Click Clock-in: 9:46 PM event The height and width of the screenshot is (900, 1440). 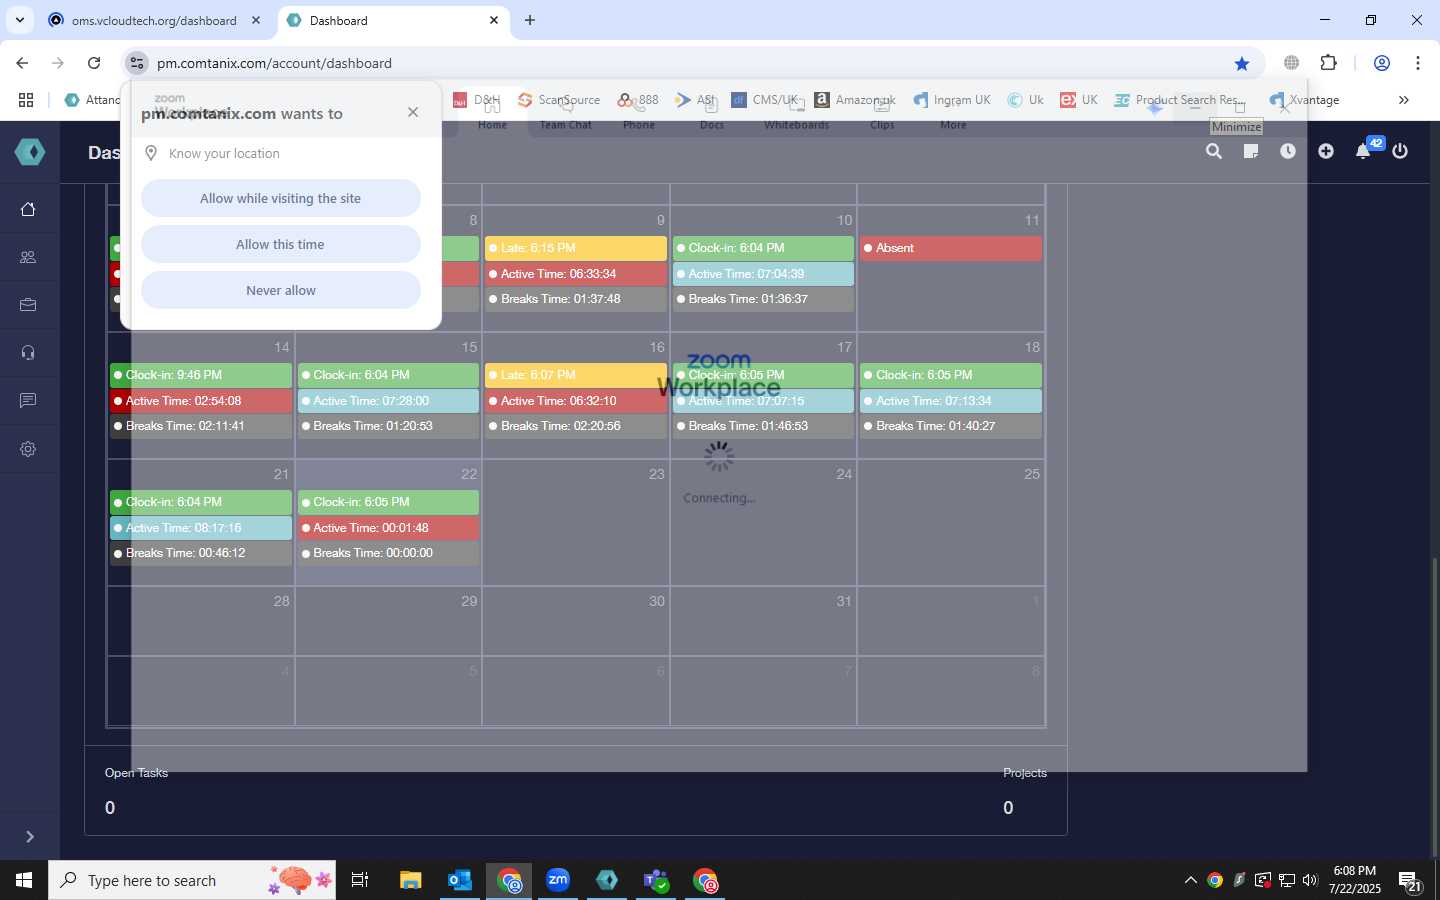click(201, 375)
